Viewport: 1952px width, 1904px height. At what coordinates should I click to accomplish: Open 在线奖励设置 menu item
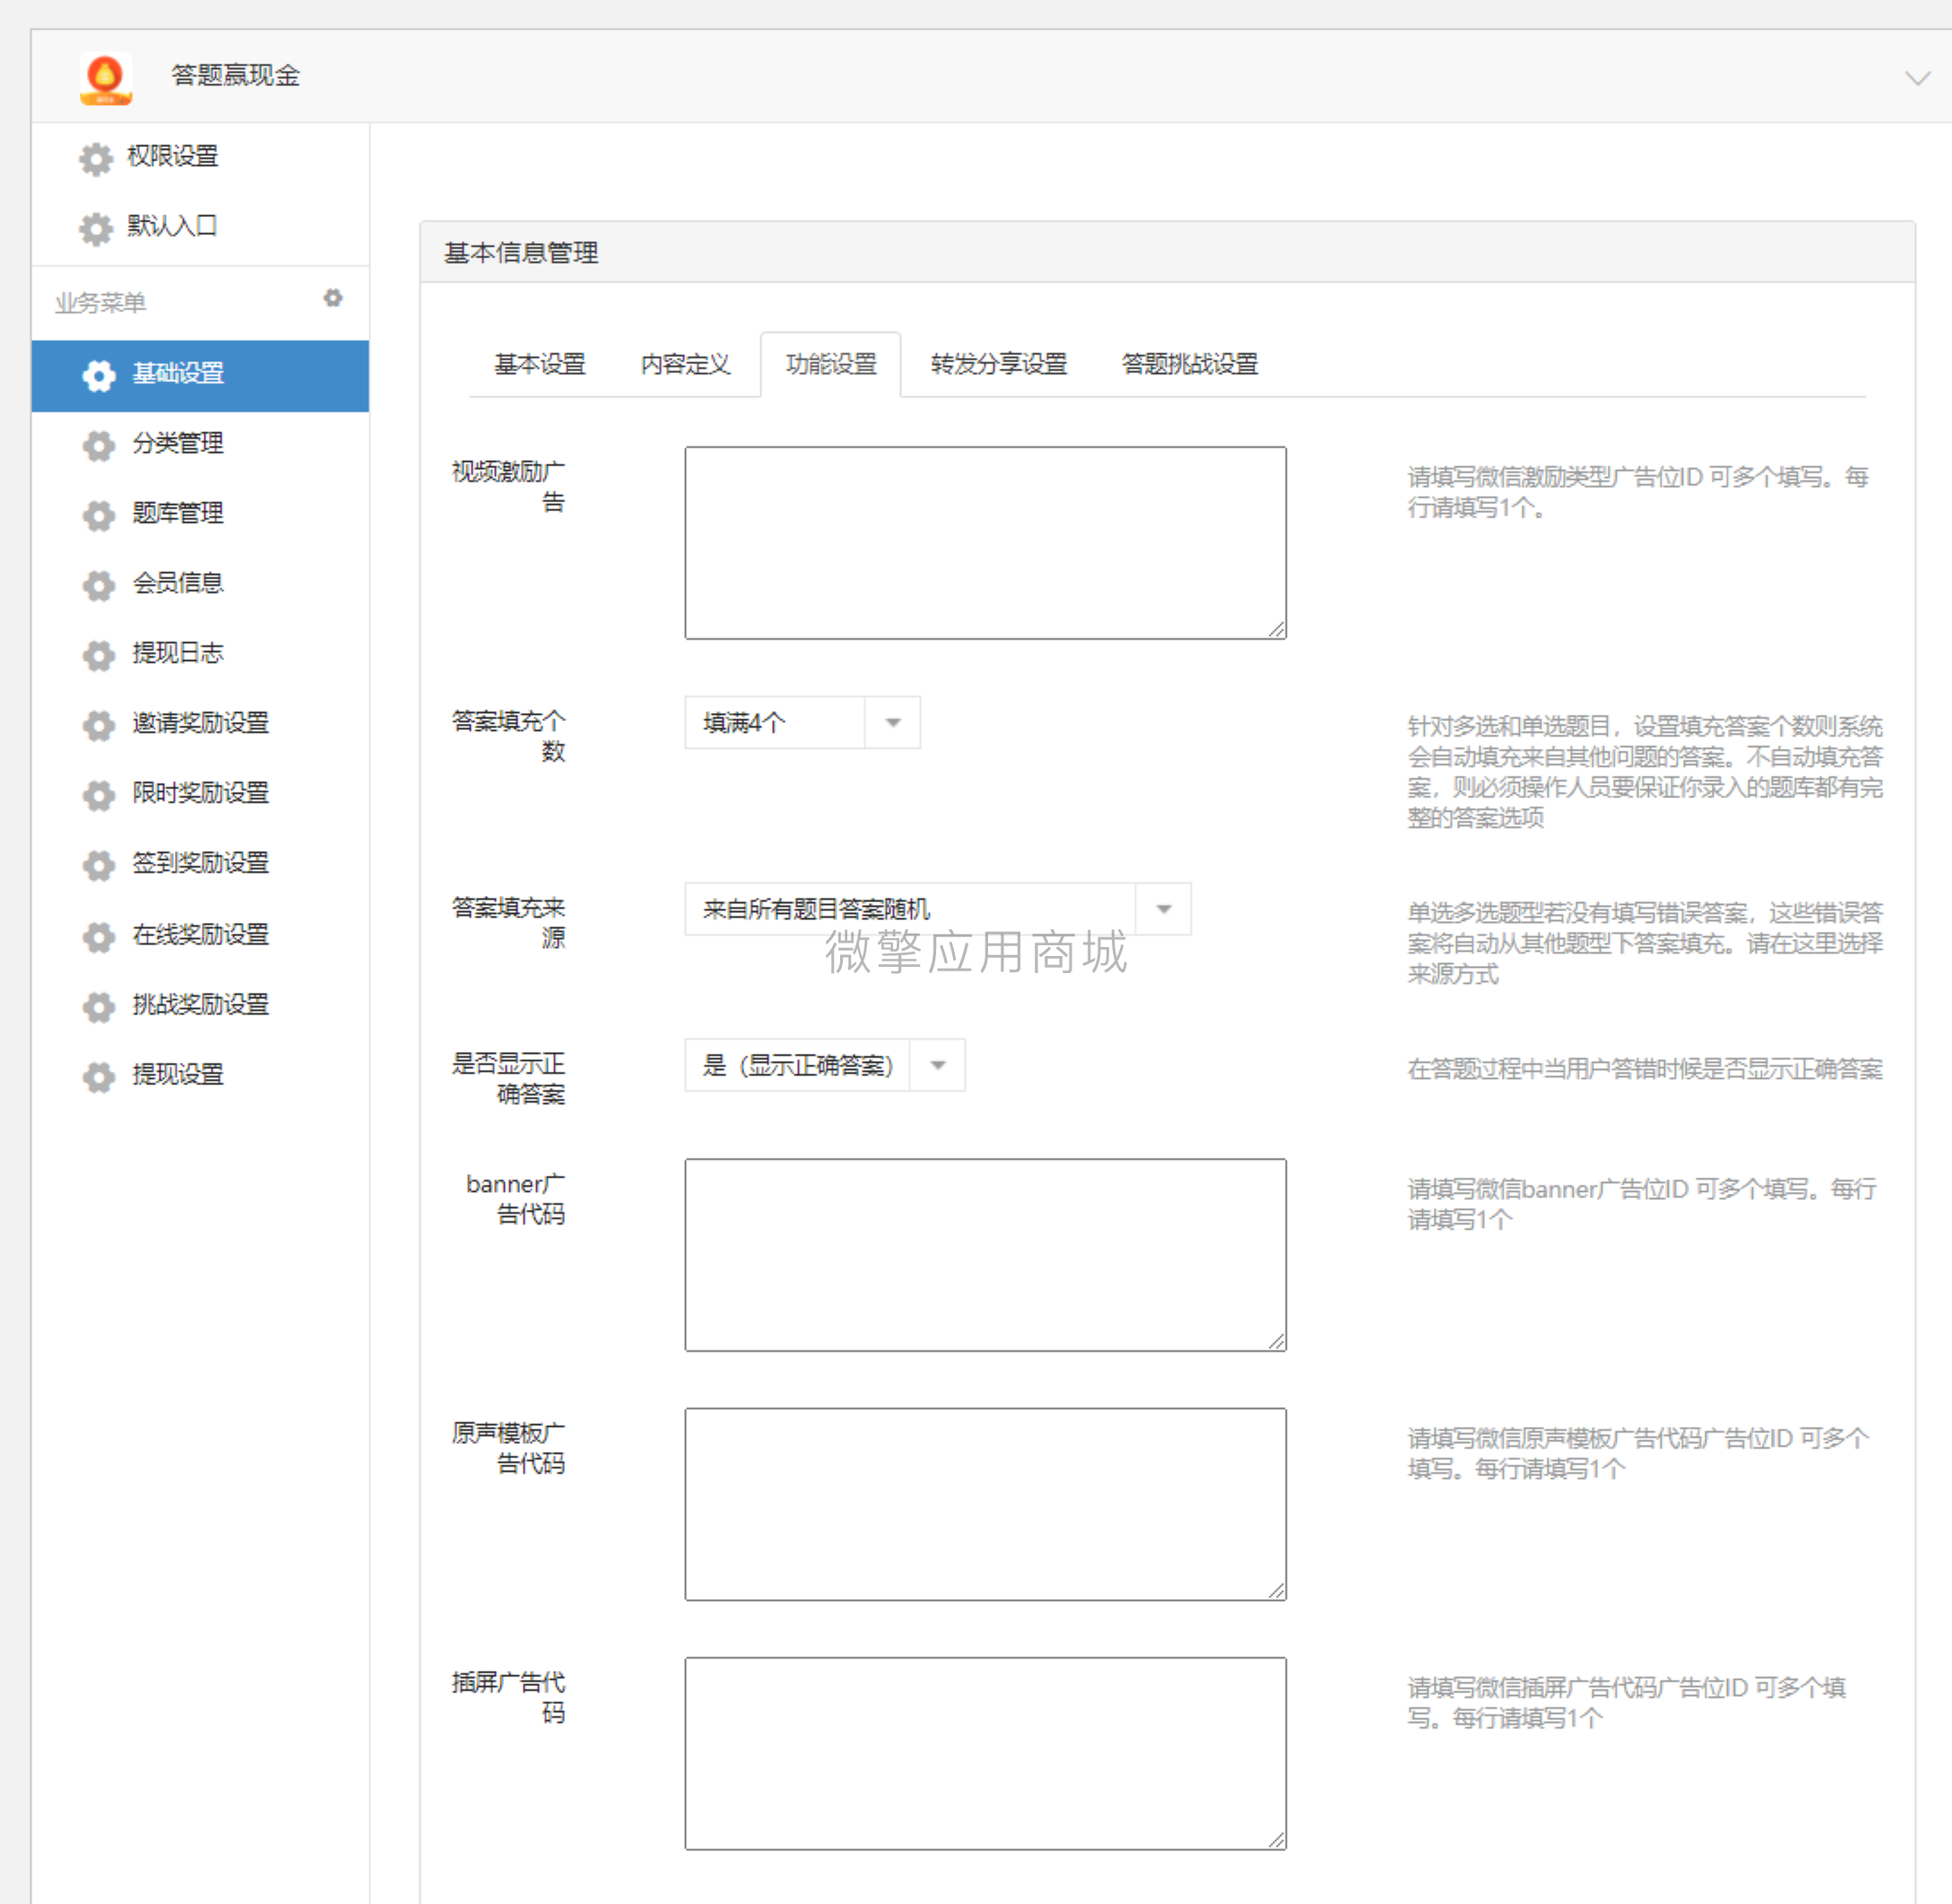pyautogui.click(x=201, y=935)
